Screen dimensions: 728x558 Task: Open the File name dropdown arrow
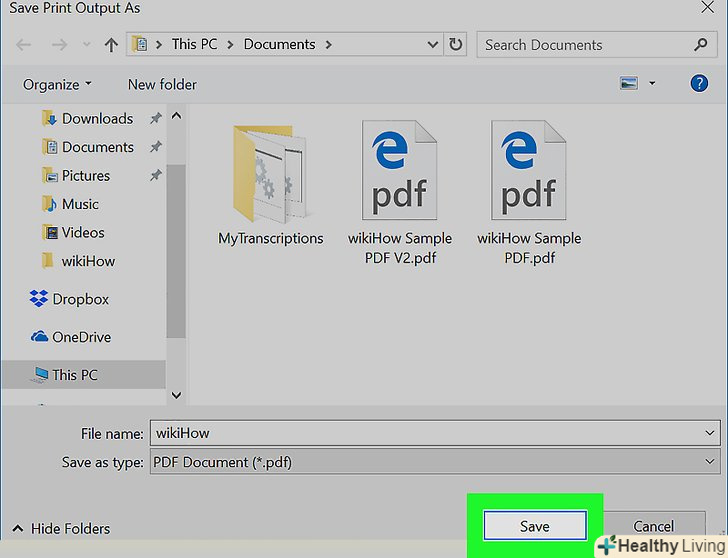click(709, 433)
